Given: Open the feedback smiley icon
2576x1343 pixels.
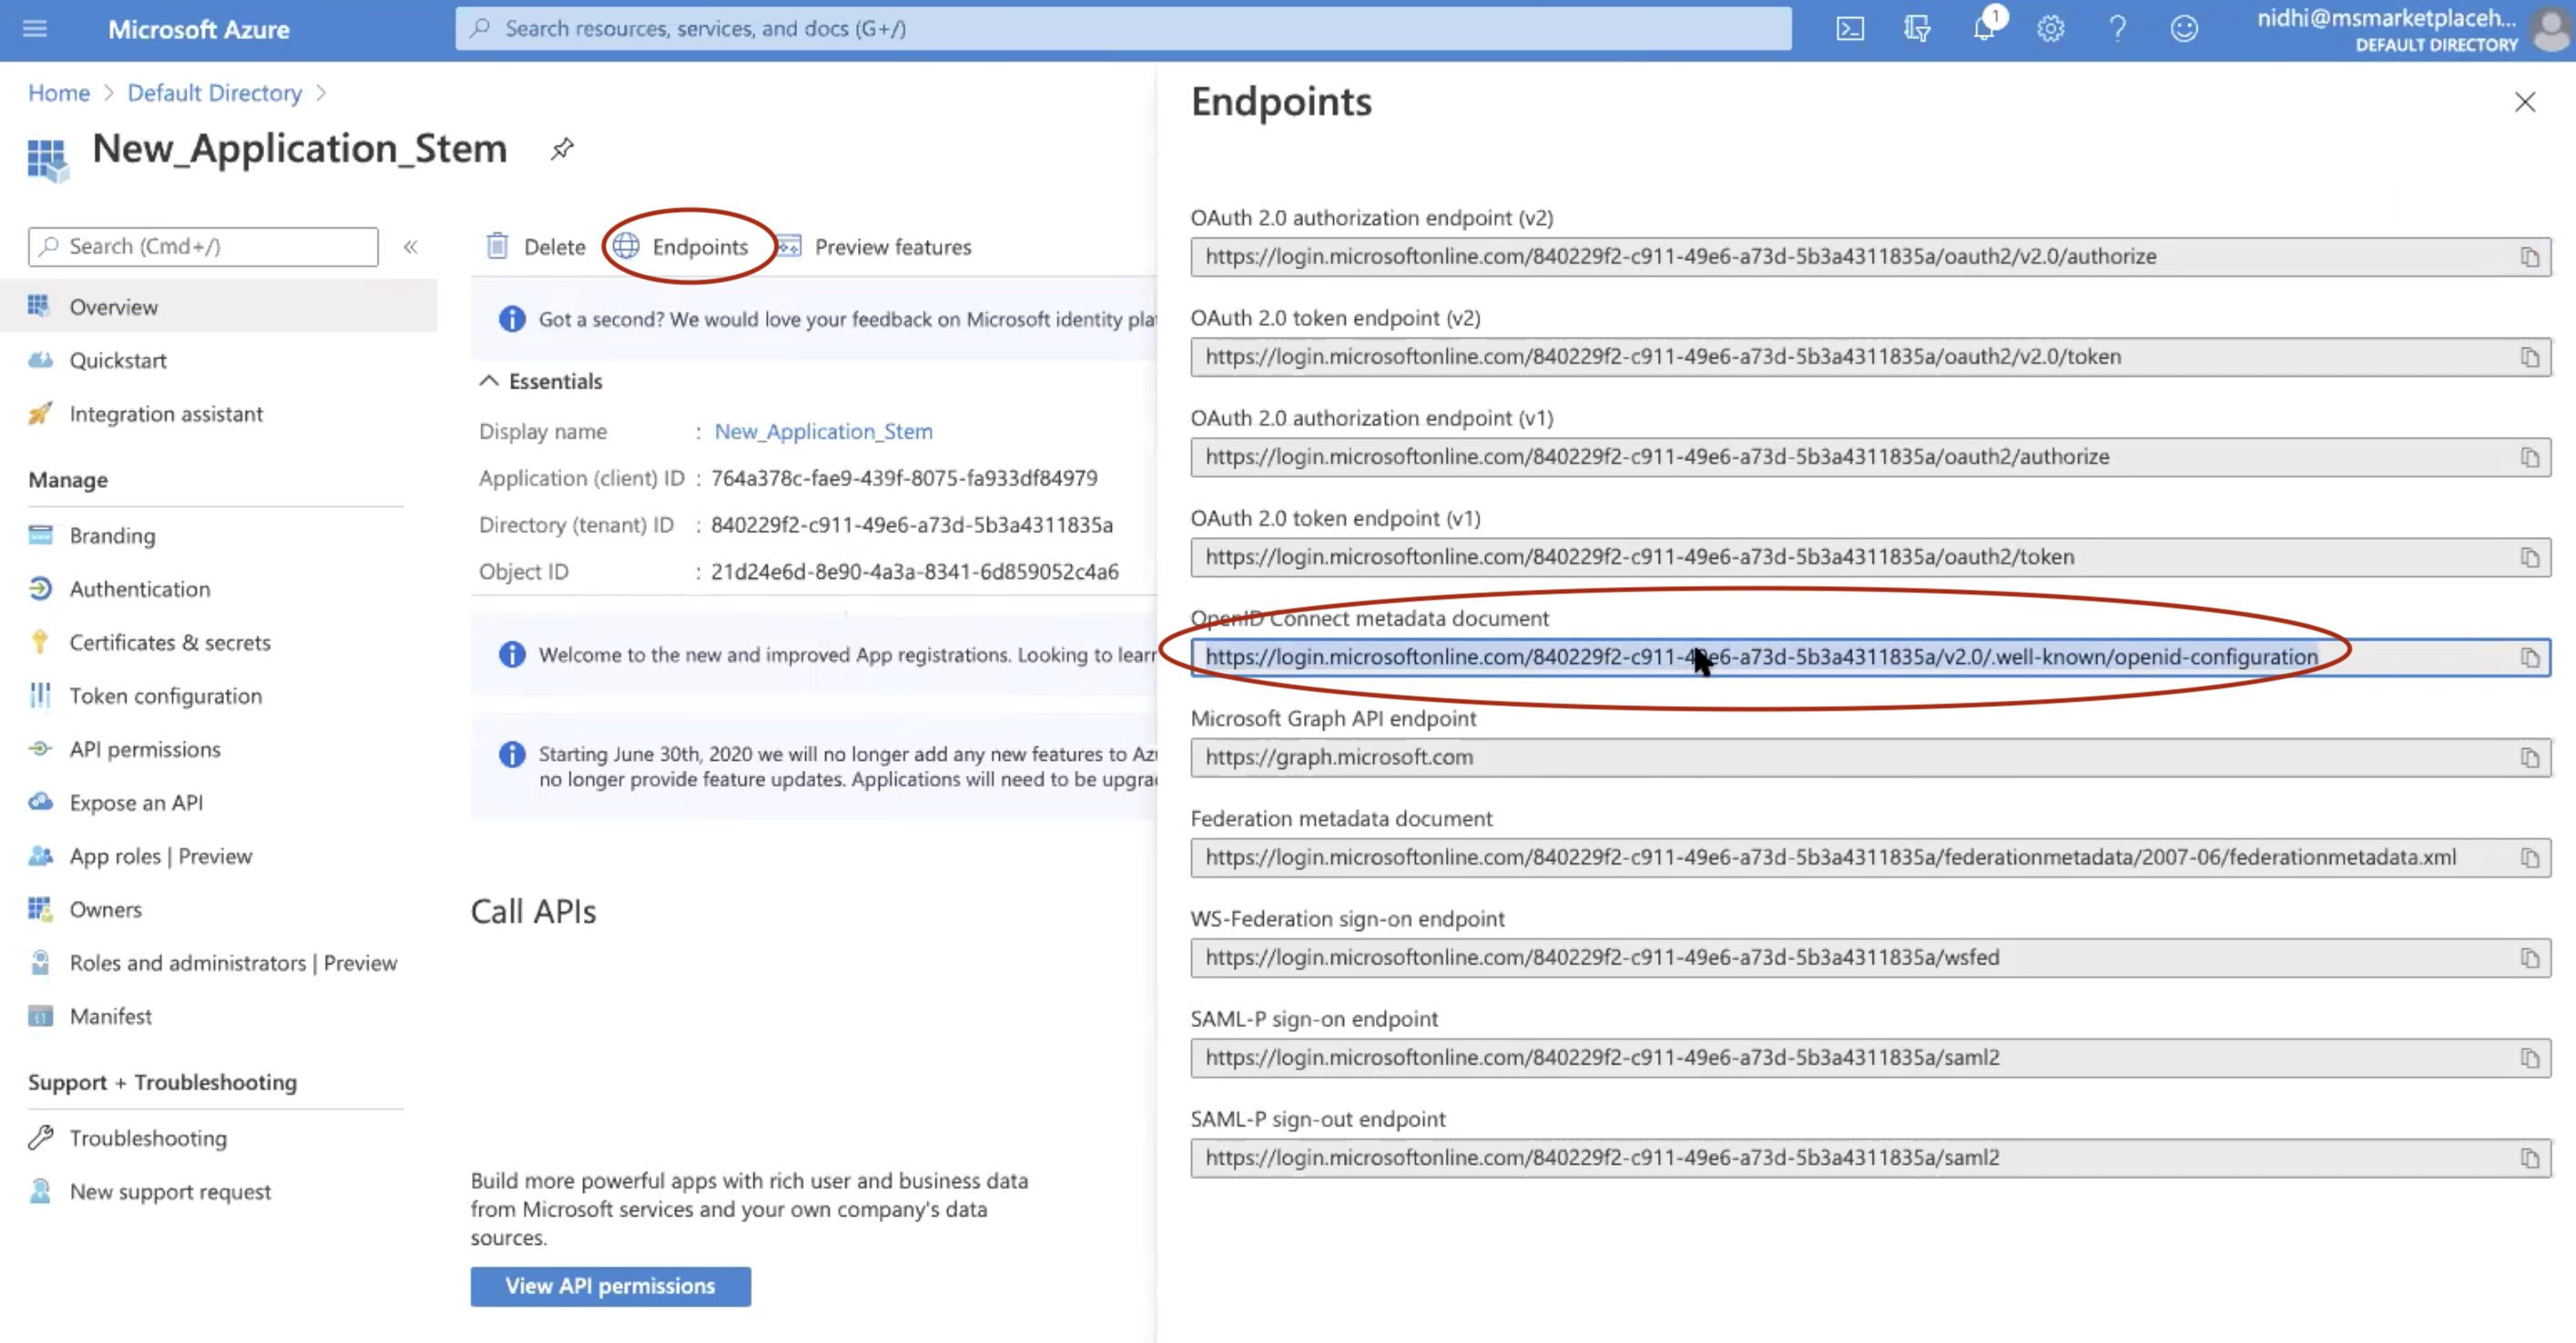Looking at the screenshot, I should point(2184,28).
